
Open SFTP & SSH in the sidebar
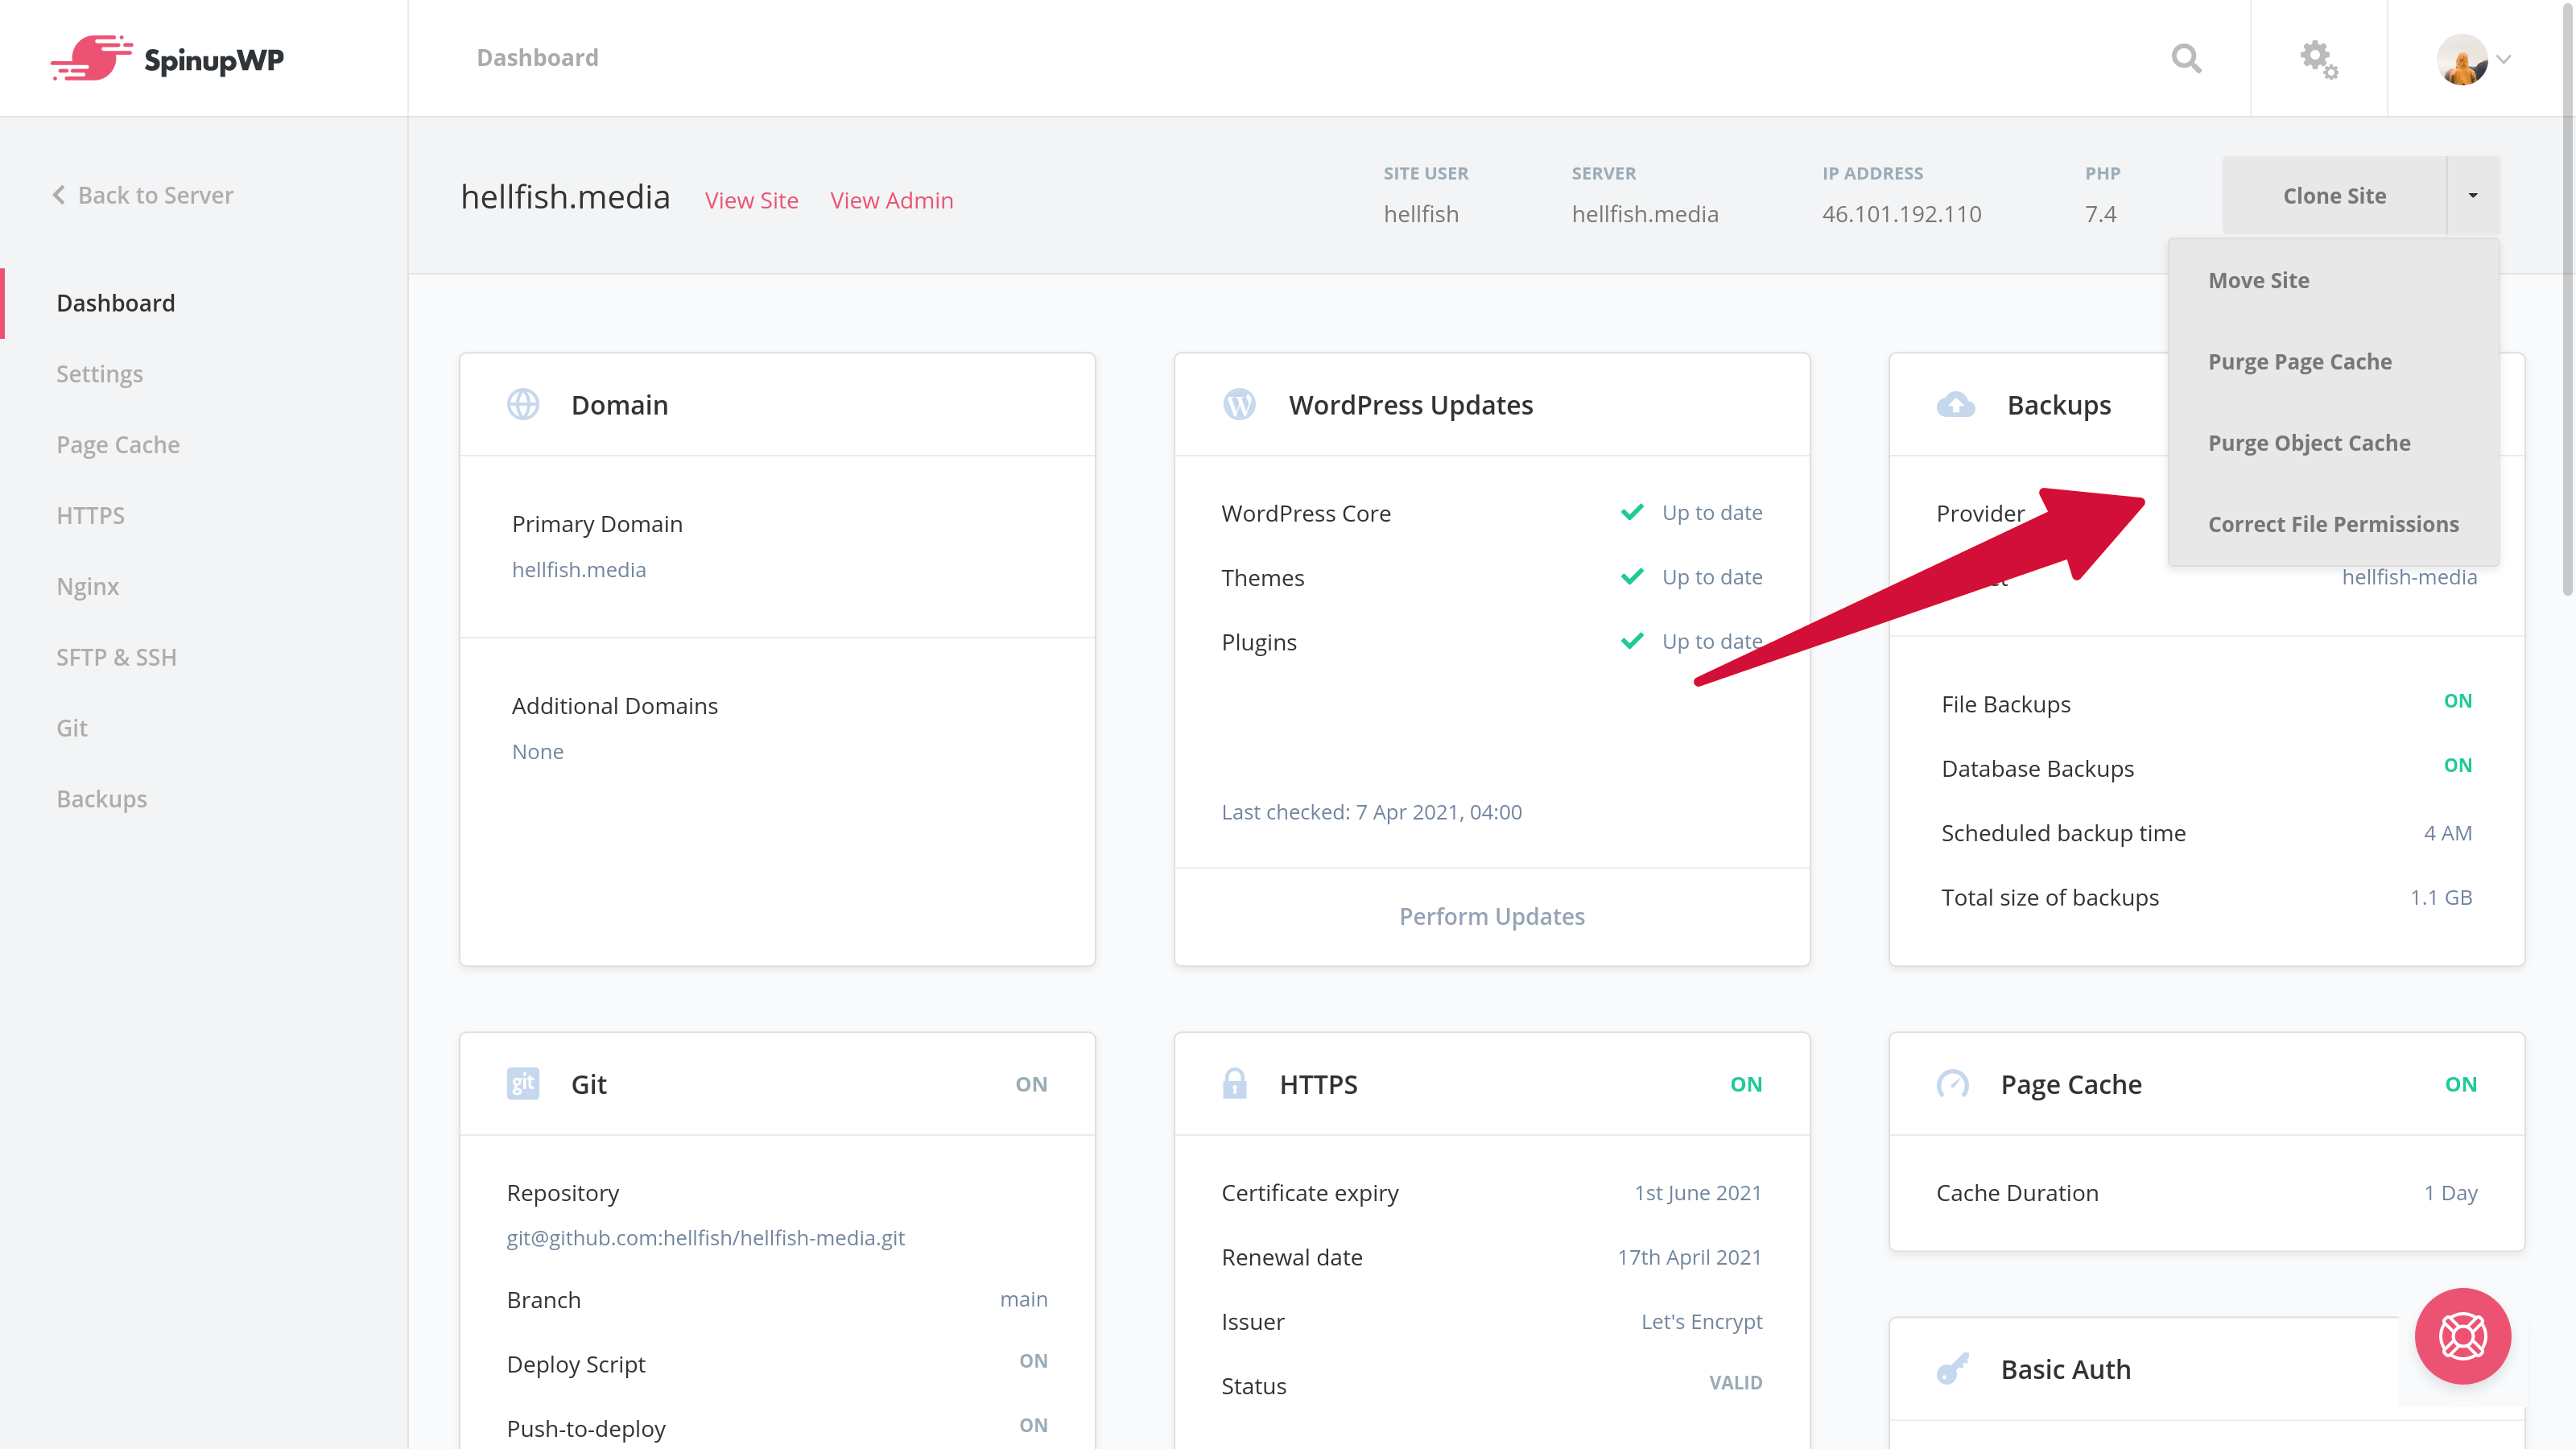tap(116, 657)
